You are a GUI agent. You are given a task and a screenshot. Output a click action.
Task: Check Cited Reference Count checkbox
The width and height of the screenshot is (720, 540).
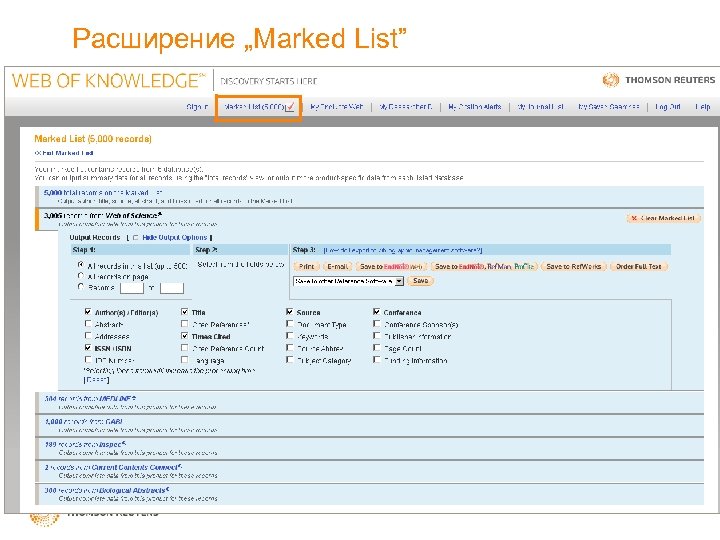coord(185,348)
